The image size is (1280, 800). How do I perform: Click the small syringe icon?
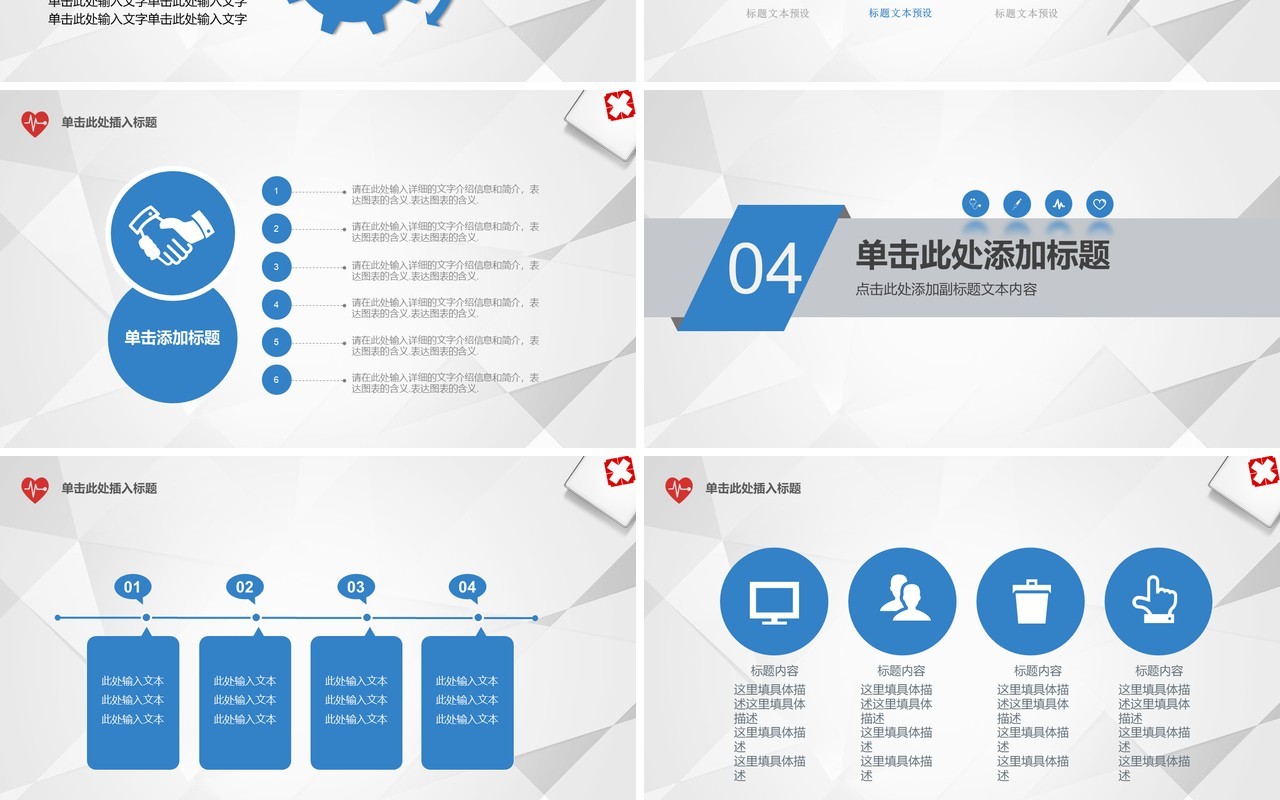1017,204
